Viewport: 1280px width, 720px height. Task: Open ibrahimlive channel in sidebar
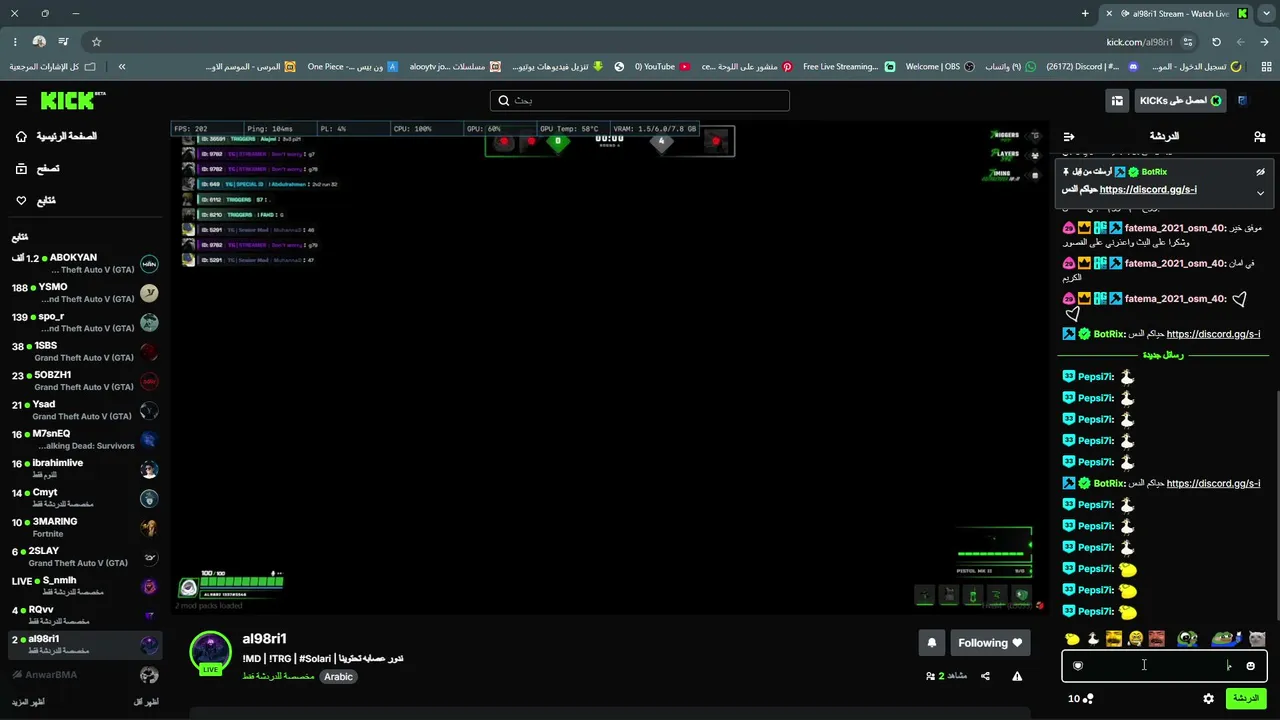pyautogui.click(x=84, y=469)
